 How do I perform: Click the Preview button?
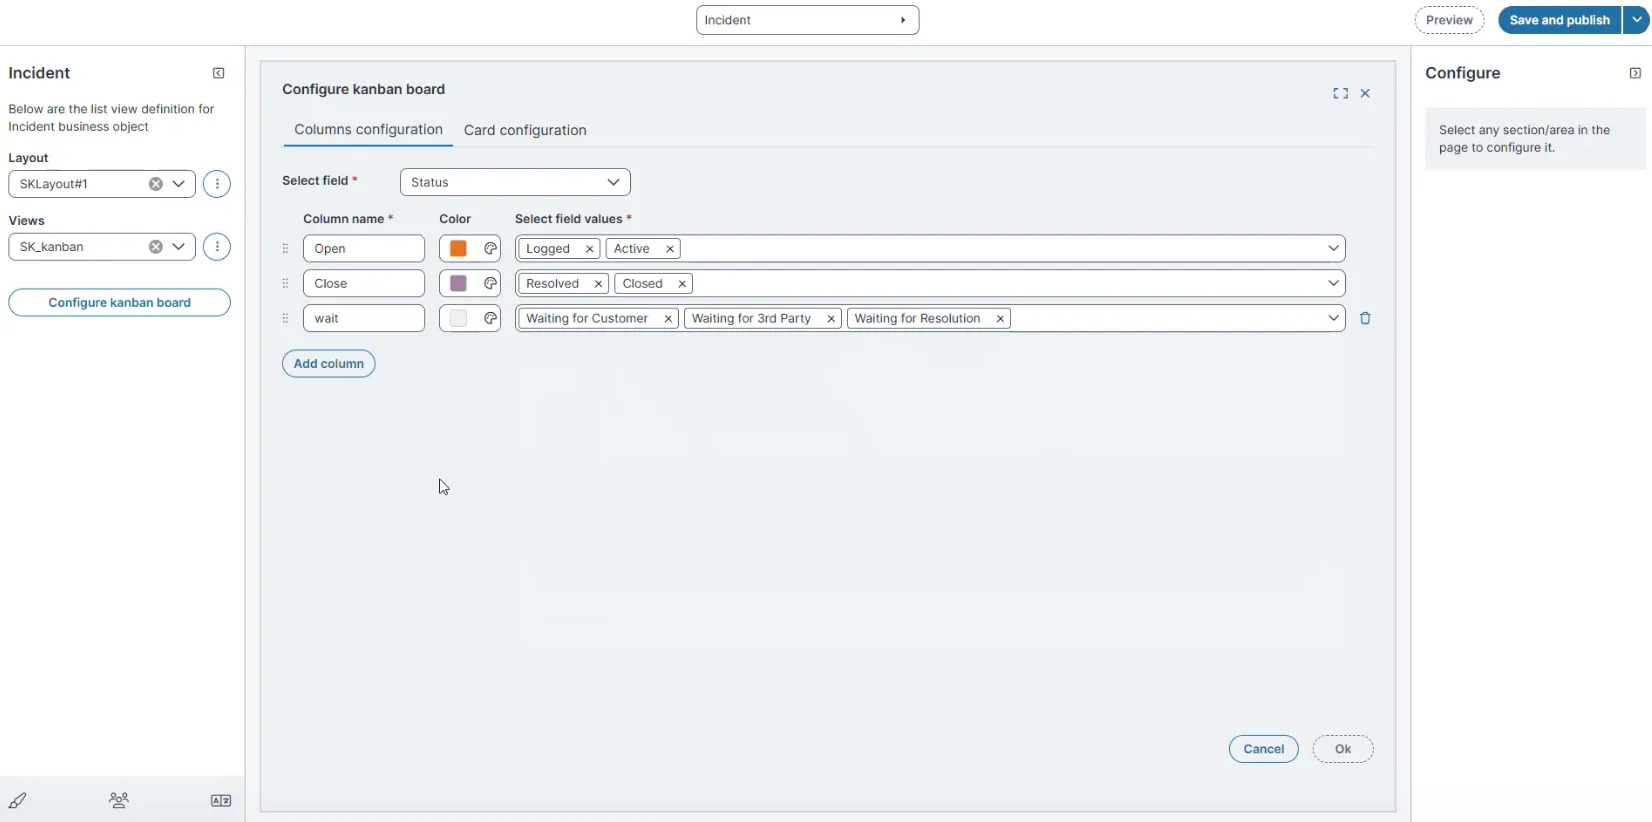[1449, 20]
